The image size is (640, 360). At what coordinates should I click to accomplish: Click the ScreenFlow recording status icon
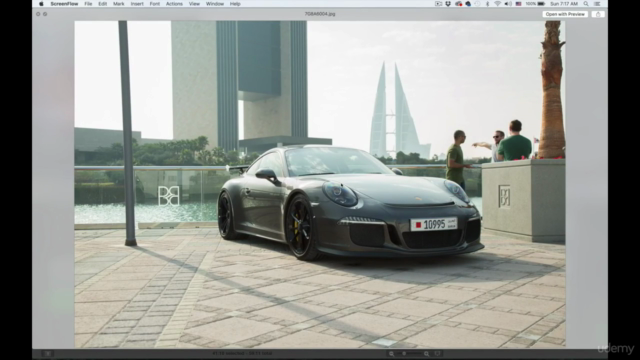[438, 4]
